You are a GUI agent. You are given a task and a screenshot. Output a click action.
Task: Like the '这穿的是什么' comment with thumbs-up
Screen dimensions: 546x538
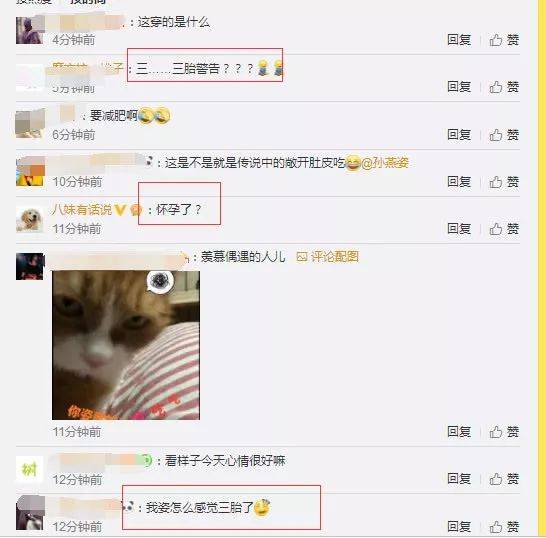[504, 40]
